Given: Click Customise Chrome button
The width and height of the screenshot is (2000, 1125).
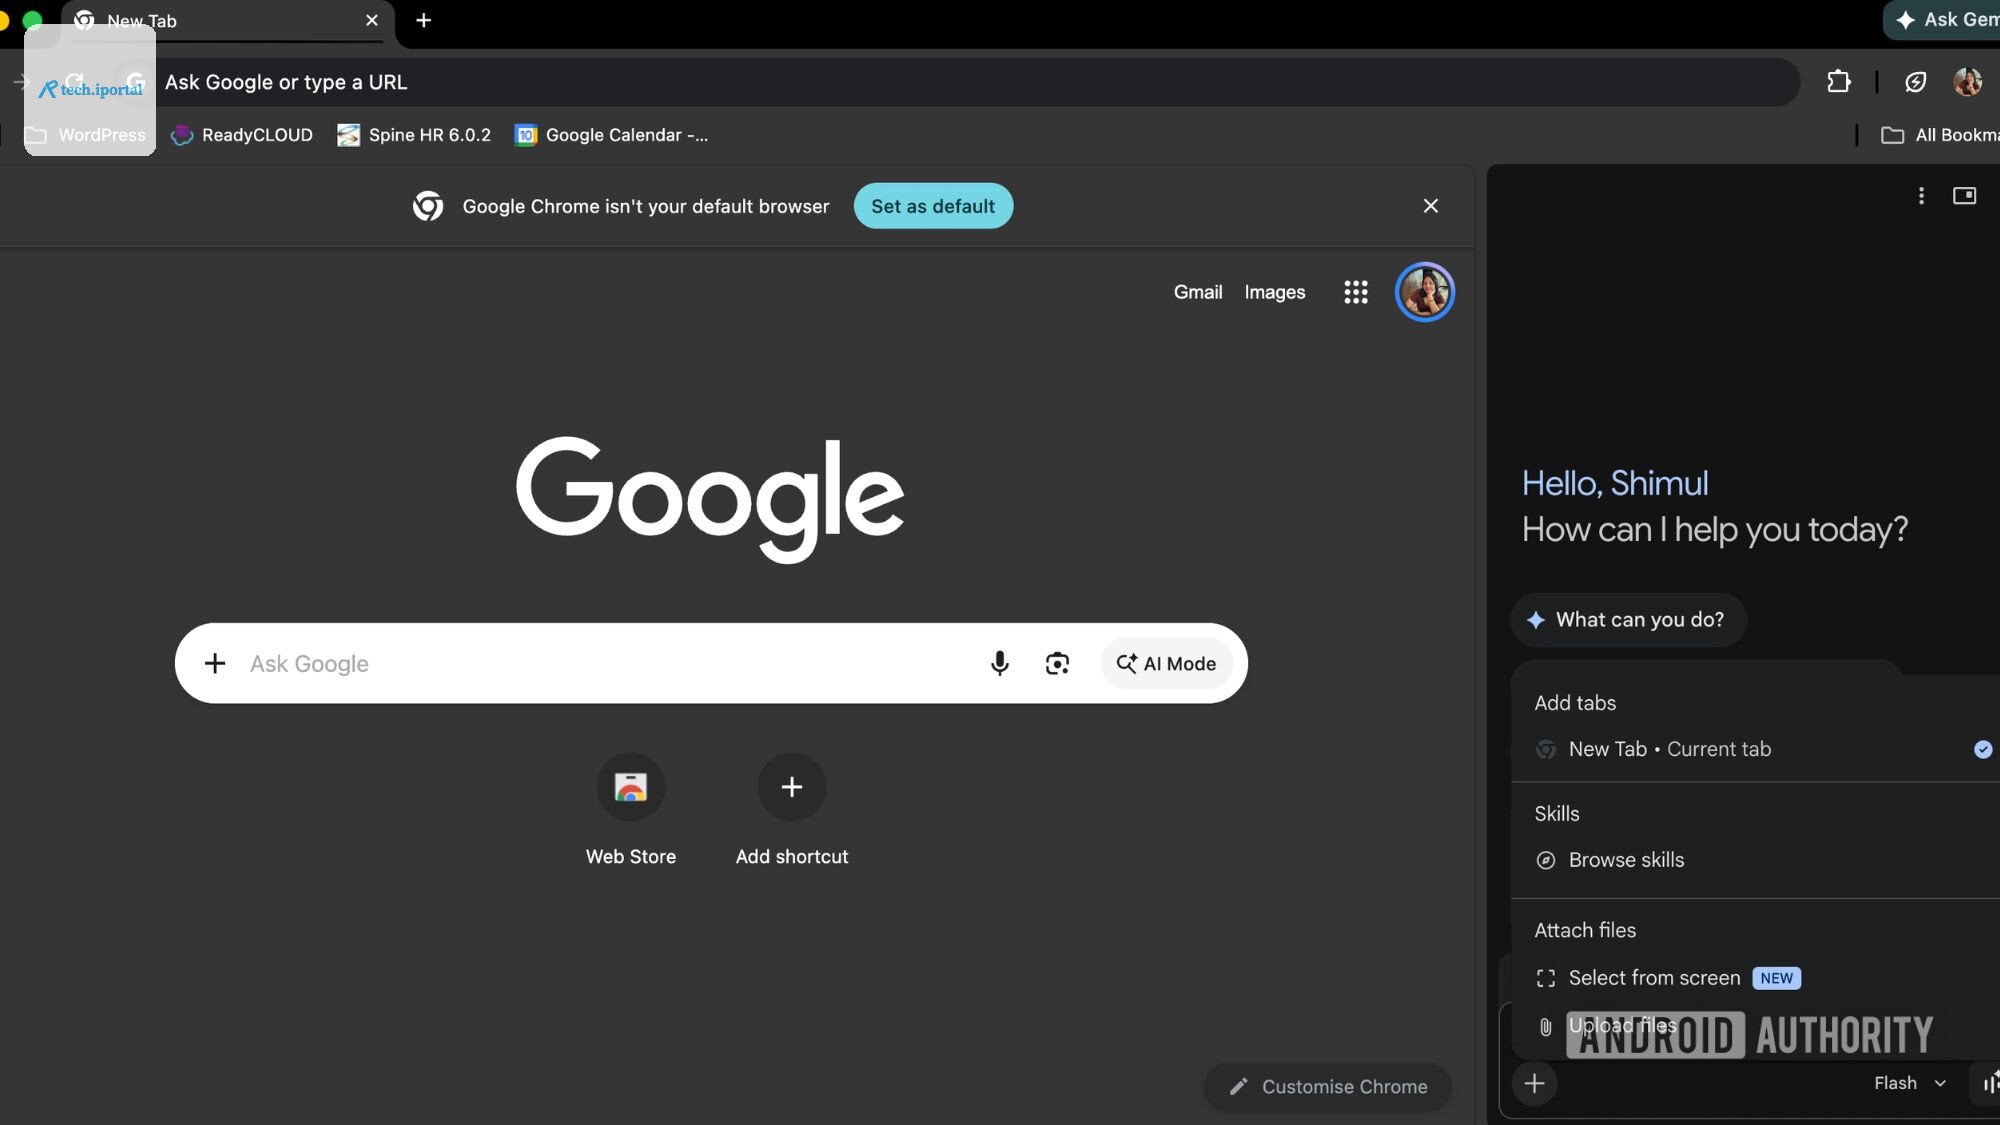Looking at the screenshot, I should [x=1328, y=1087].
